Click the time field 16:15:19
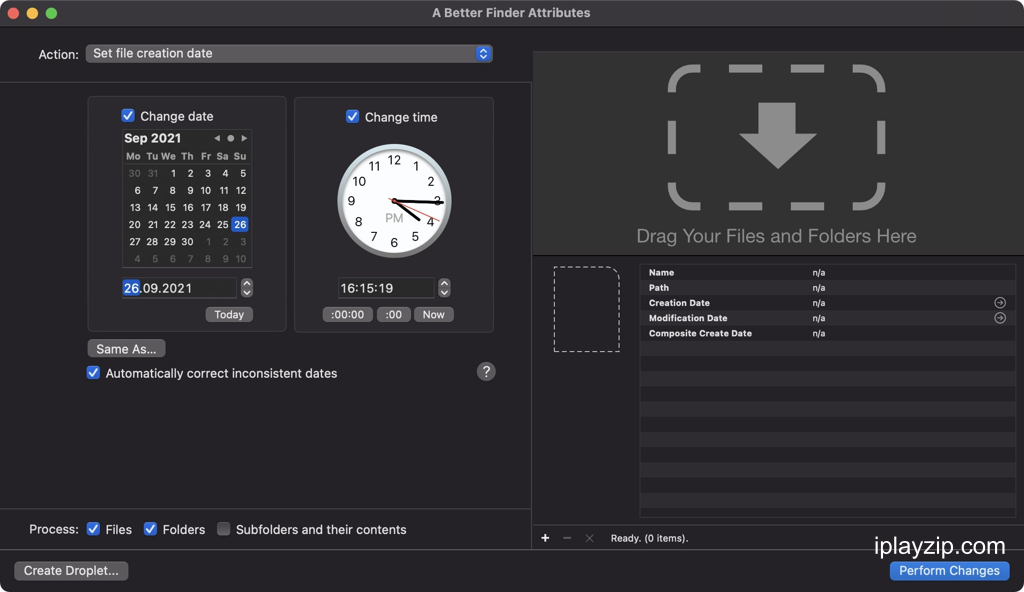The width and height of the screenshot is (1024, 592). (385, 288)
